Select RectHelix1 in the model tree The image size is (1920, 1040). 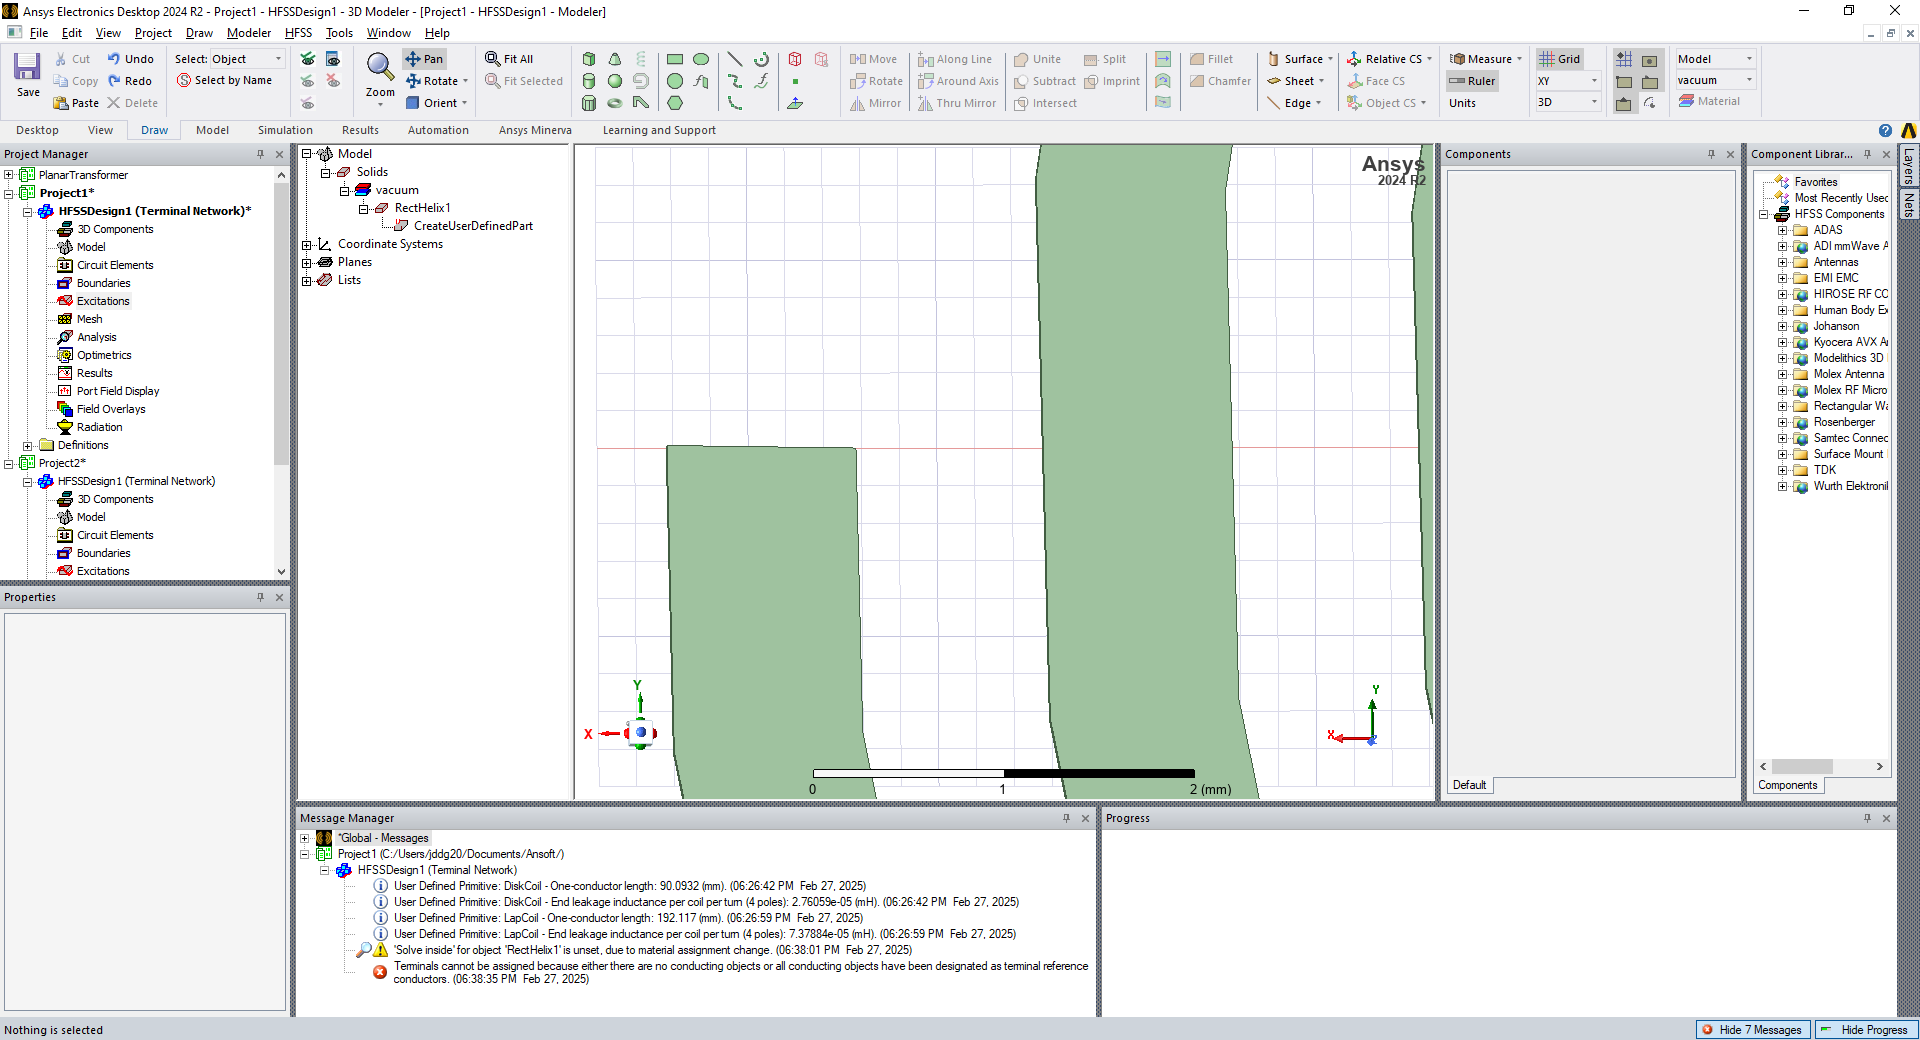(x=422, y=208)
